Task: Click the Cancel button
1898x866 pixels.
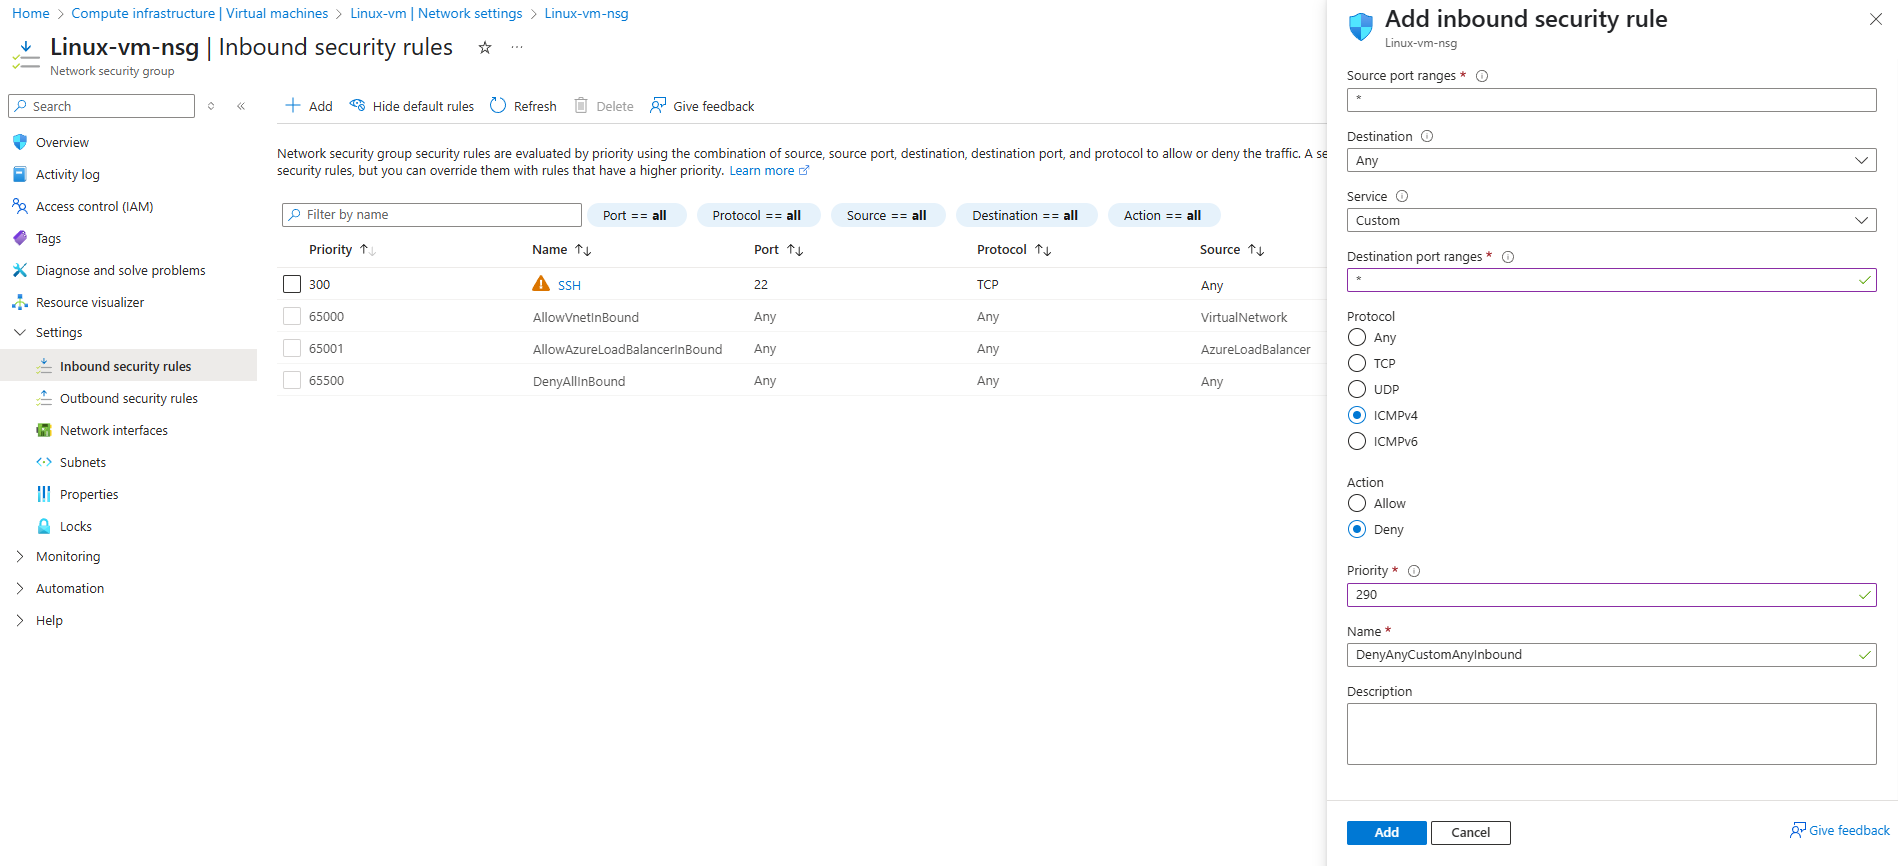Action: tap(1470, 832)
